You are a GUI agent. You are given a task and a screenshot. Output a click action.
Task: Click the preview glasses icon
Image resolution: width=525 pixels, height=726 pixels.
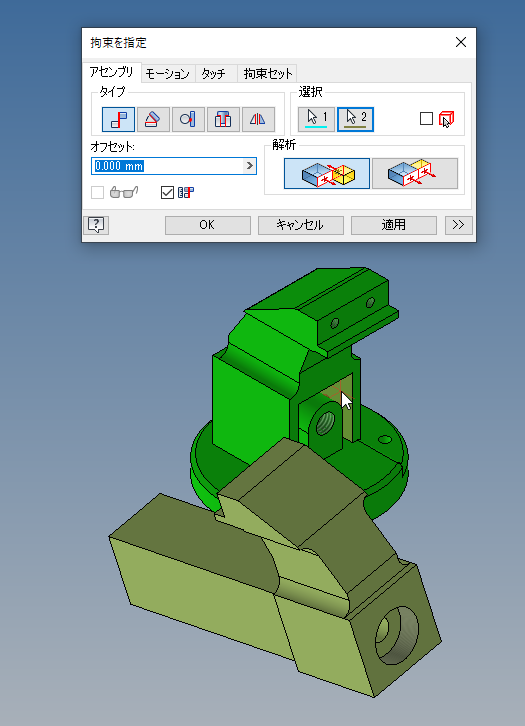coord(124,192)
